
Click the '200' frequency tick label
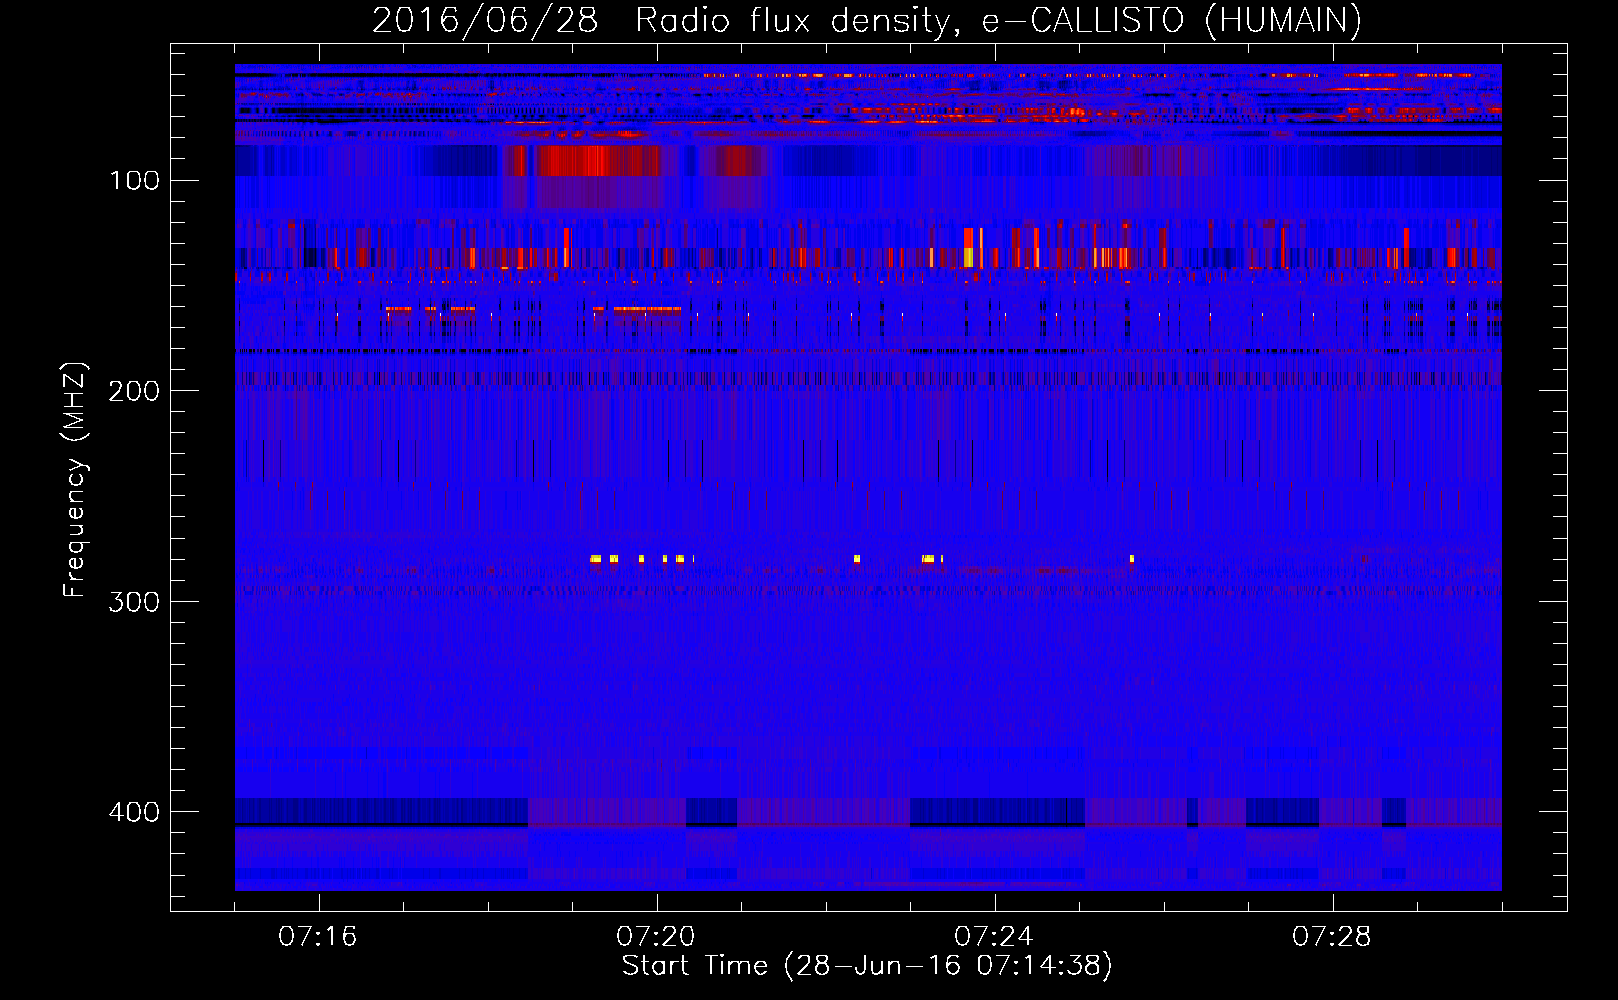click(x=134, y=391)
